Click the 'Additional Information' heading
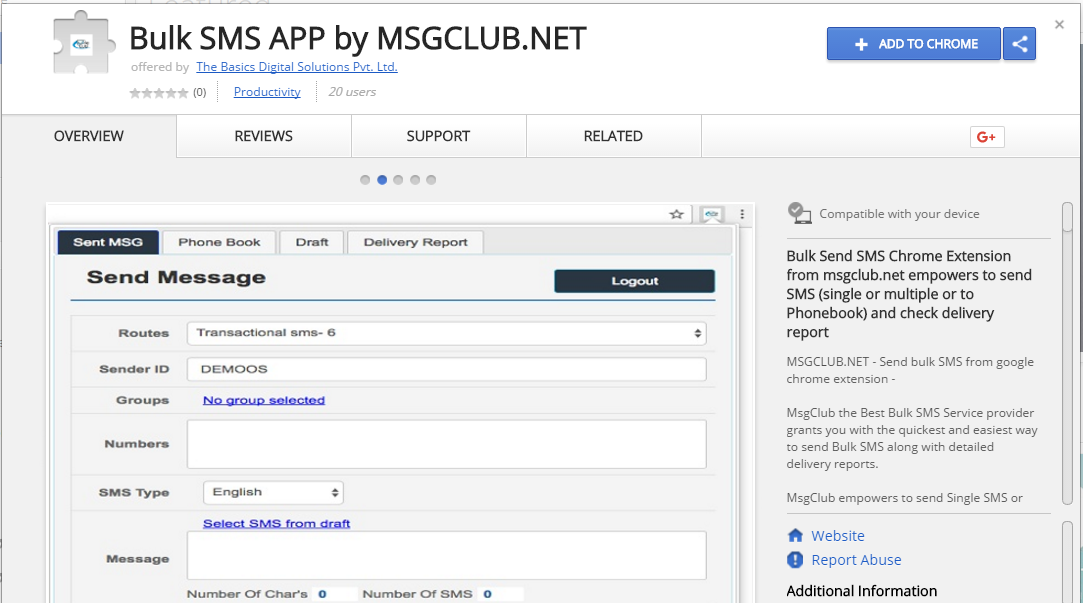The image size is (1083, 603). click(862, 591)
